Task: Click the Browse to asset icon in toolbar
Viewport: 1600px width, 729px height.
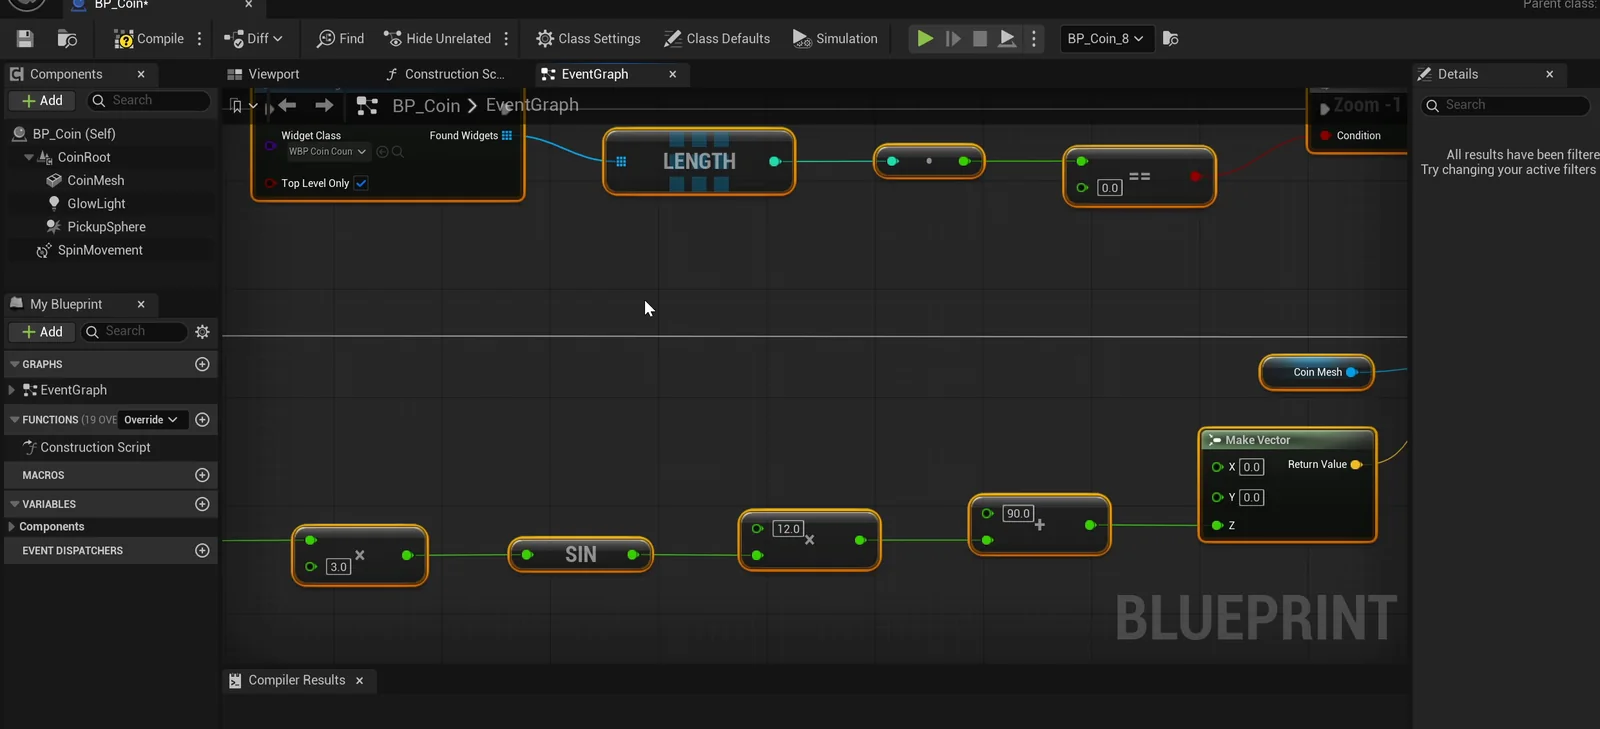Action: [67, 39]
